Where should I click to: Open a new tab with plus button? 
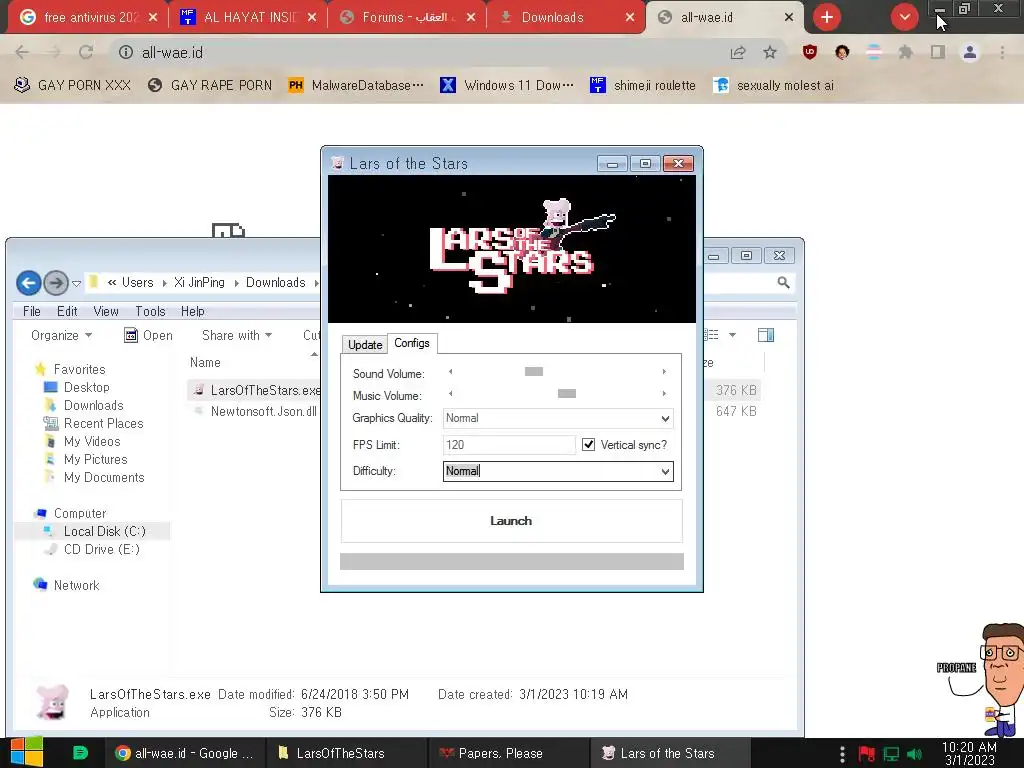pyautogui.click(x=827, y=17)
